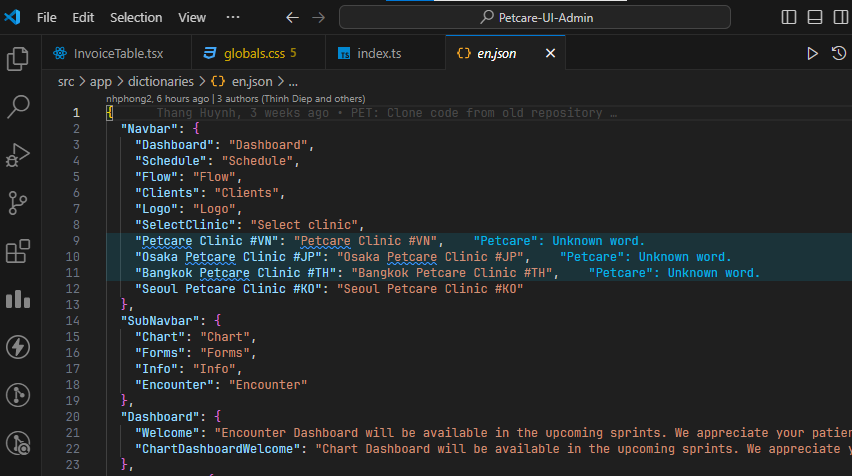Click the "Schedule" key on line 4
The width and height of the screenshot is (852, 476).
coord(171,161)
